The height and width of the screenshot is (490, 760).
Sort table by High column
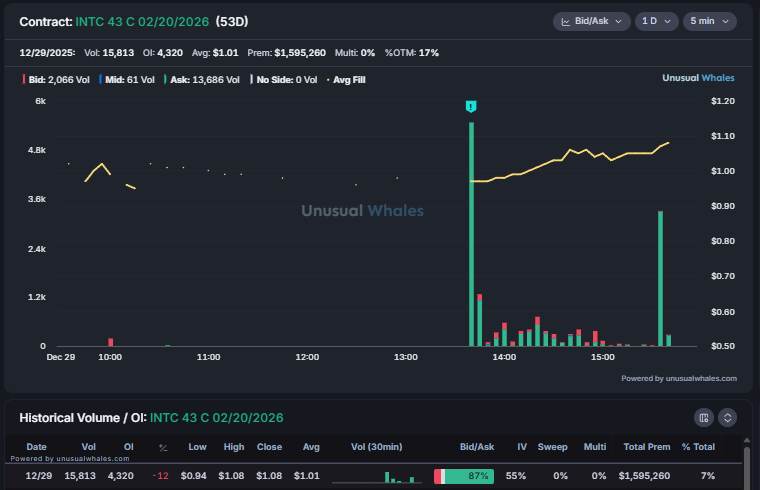tap(234, 447)
